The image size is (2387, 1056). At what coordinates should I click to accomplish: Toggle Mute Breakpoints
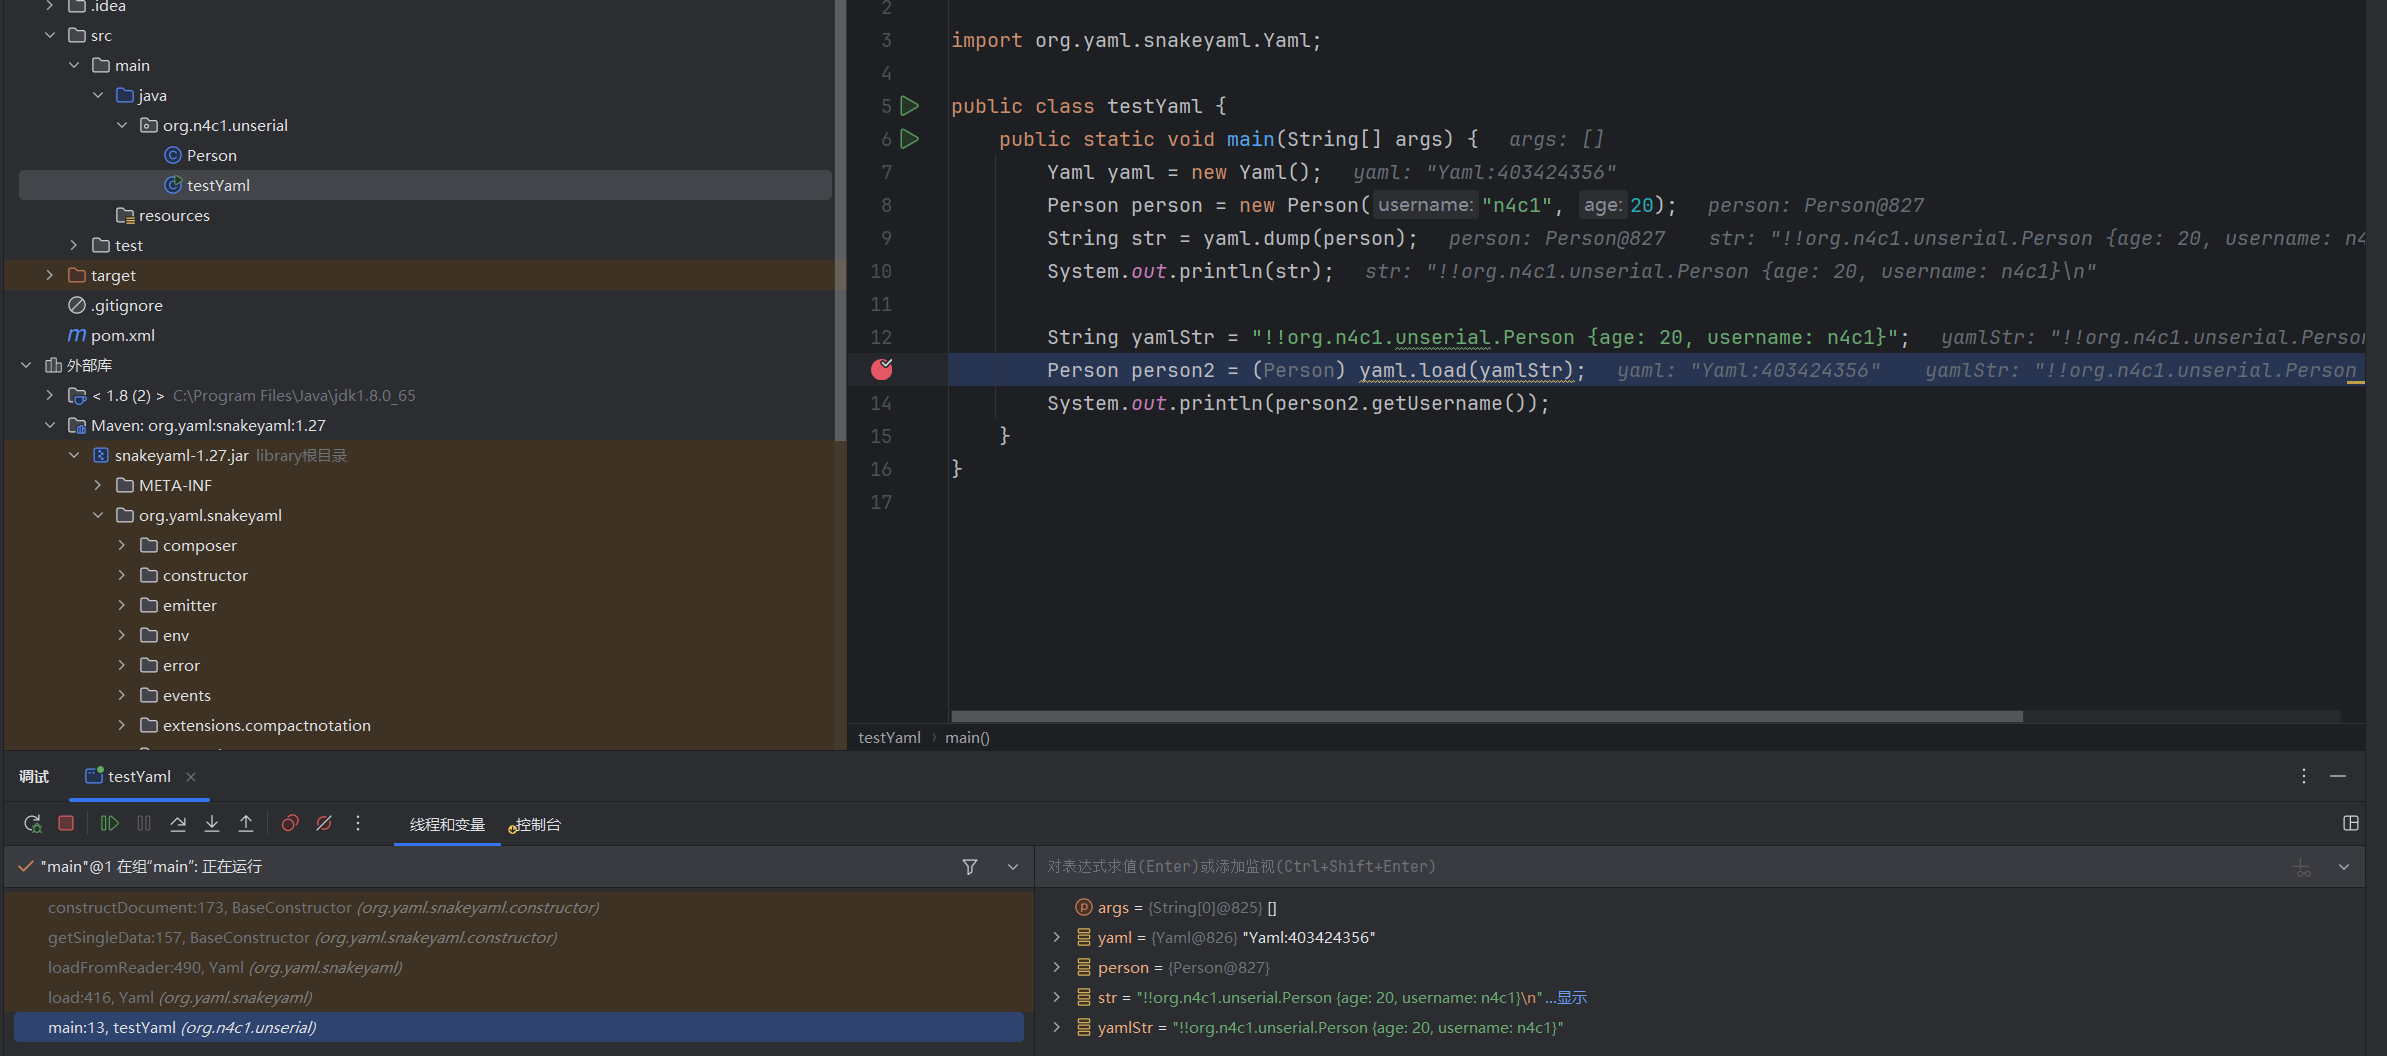point(324,823)
